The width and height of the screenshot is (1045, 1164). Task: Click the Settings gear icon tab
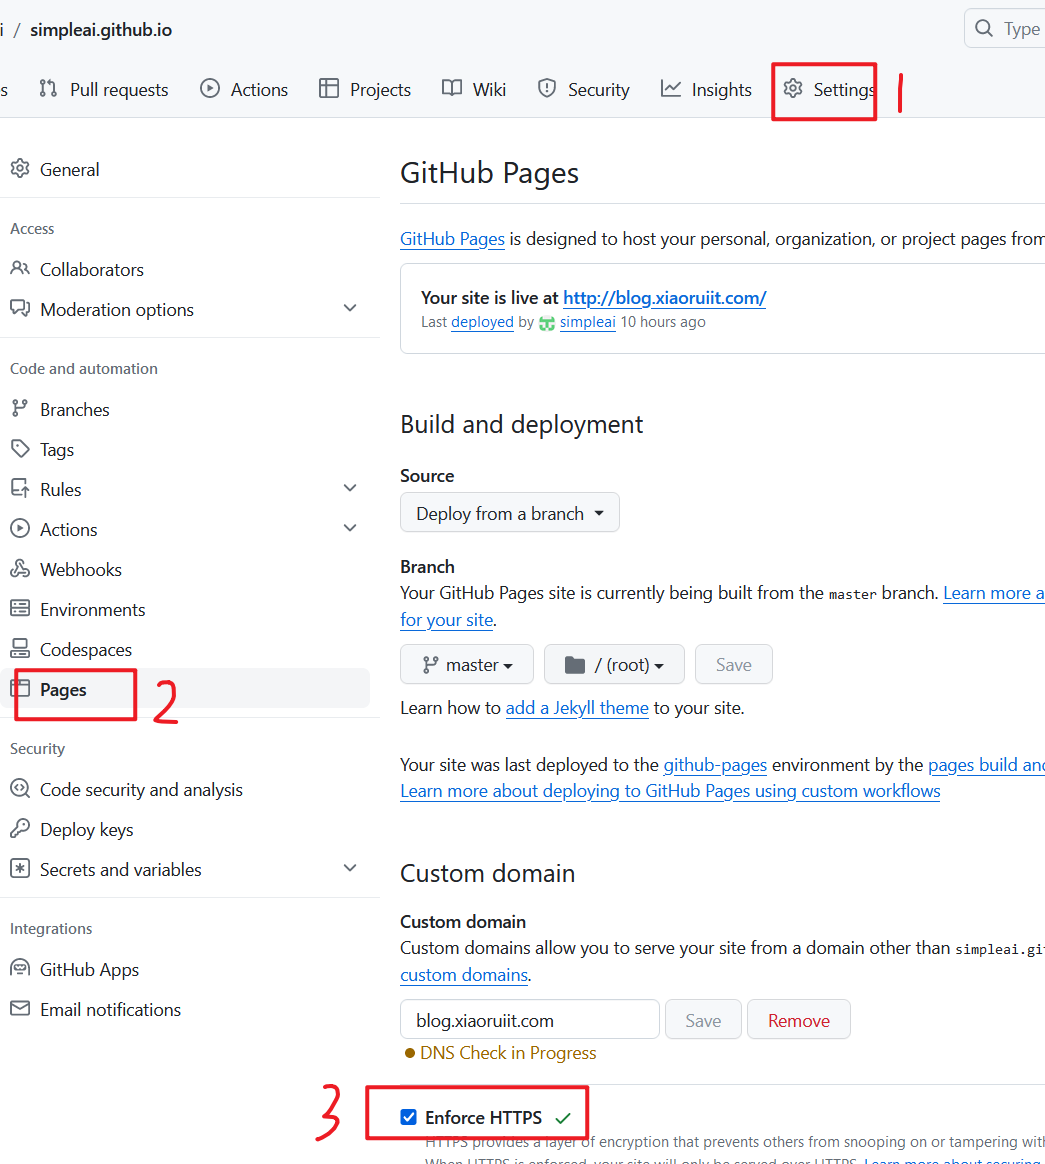tap(793, 89)
